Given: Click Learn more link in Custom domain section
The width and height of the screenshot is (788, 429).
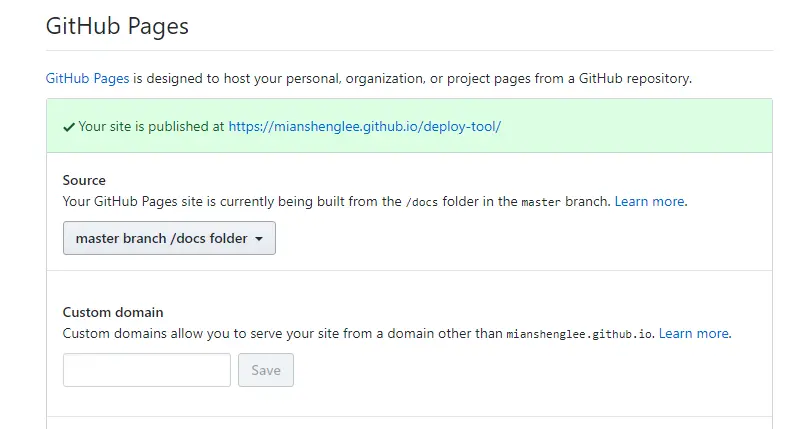Looking at the screenshot, I should tap(694, 334).
